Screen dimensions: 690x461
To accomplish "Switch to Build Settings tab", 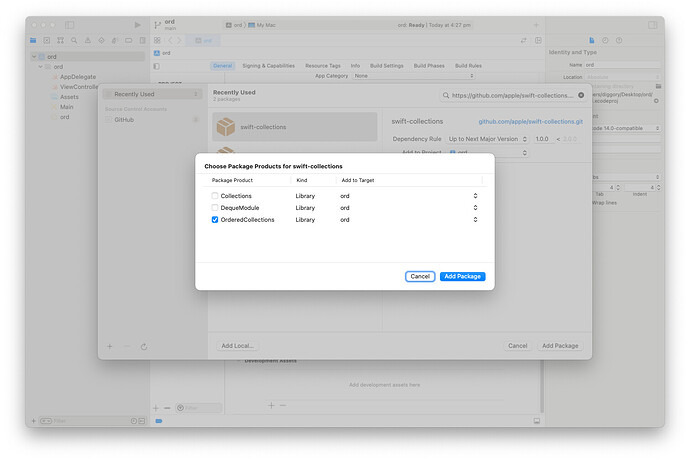I will point(387,66).
